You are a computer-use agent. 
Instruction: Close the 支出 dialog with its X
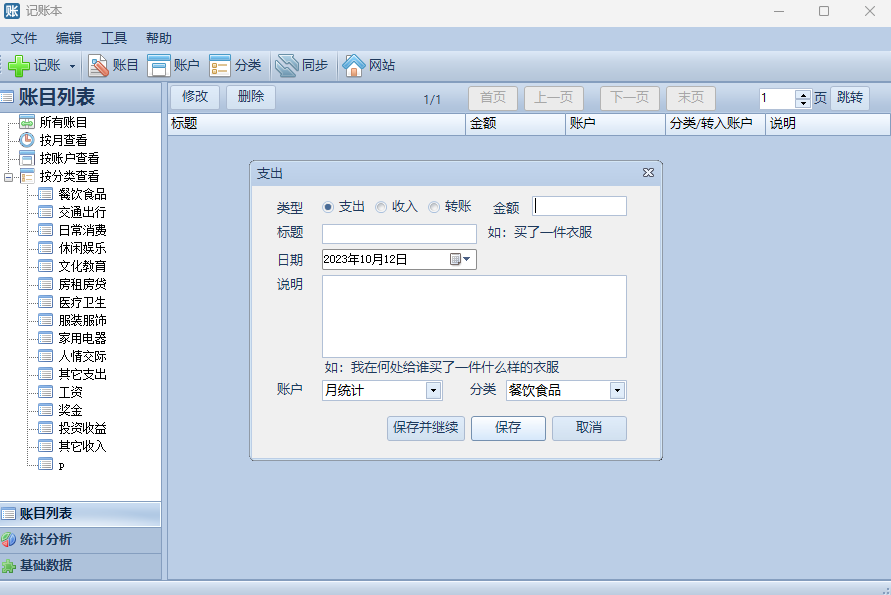tap(648, 173)
